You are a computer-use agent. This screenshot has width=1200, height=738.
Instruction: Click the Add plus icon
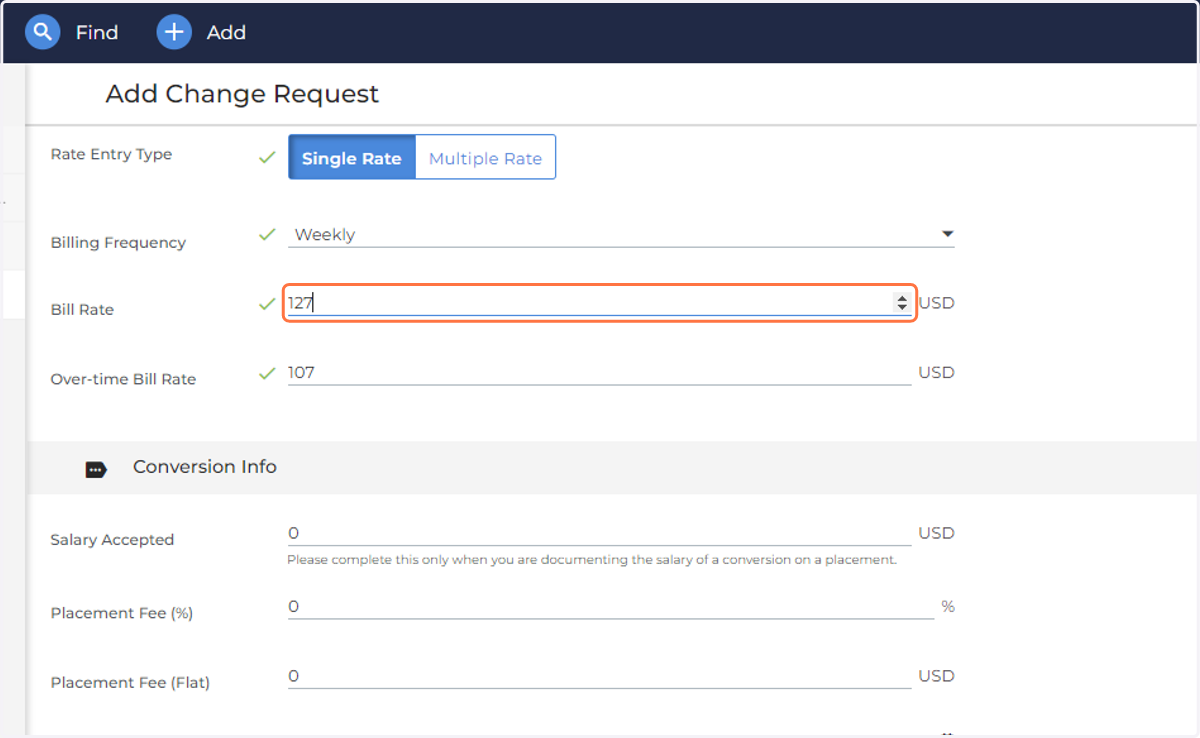(x=174, y=32)
